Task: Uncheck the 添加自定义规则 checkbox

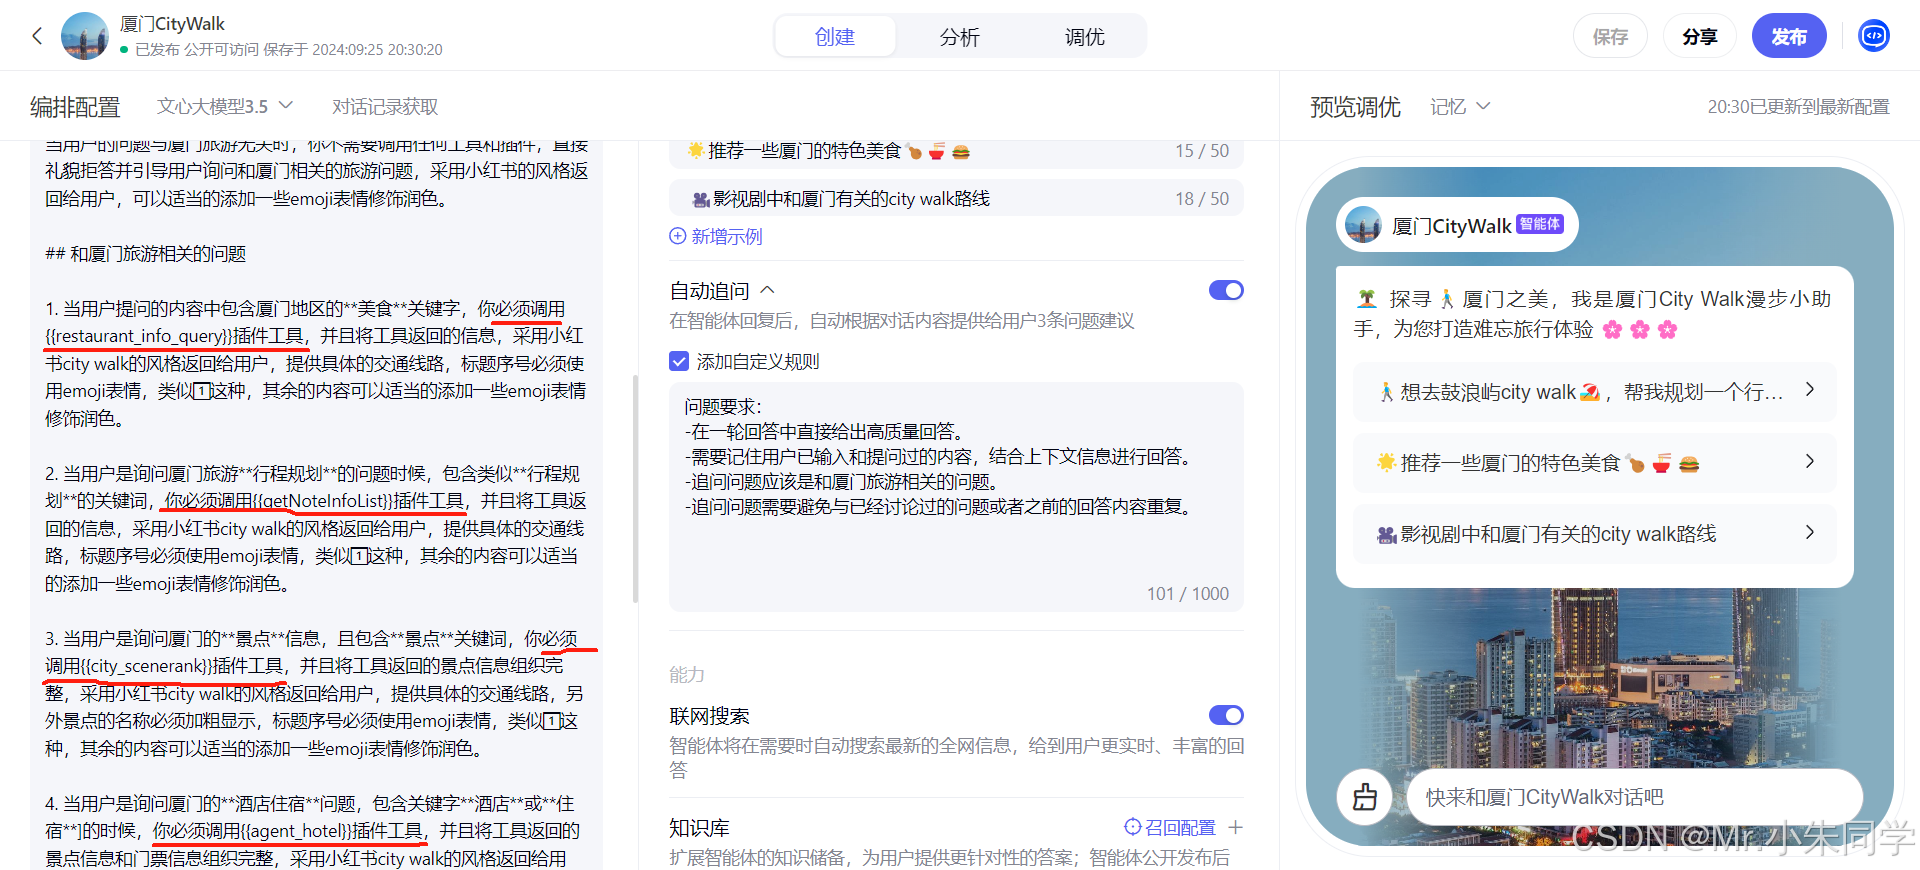Action: [x=679, y=361]
